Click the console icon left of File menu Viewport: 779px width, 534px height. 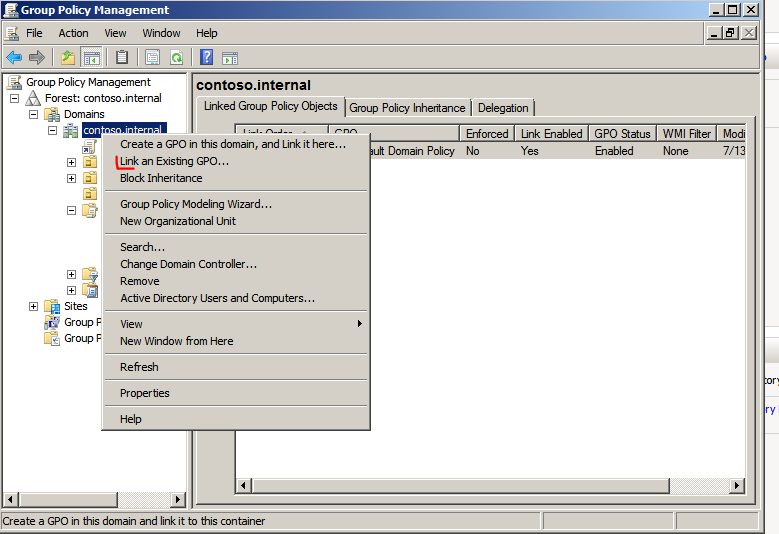(12, 33)
